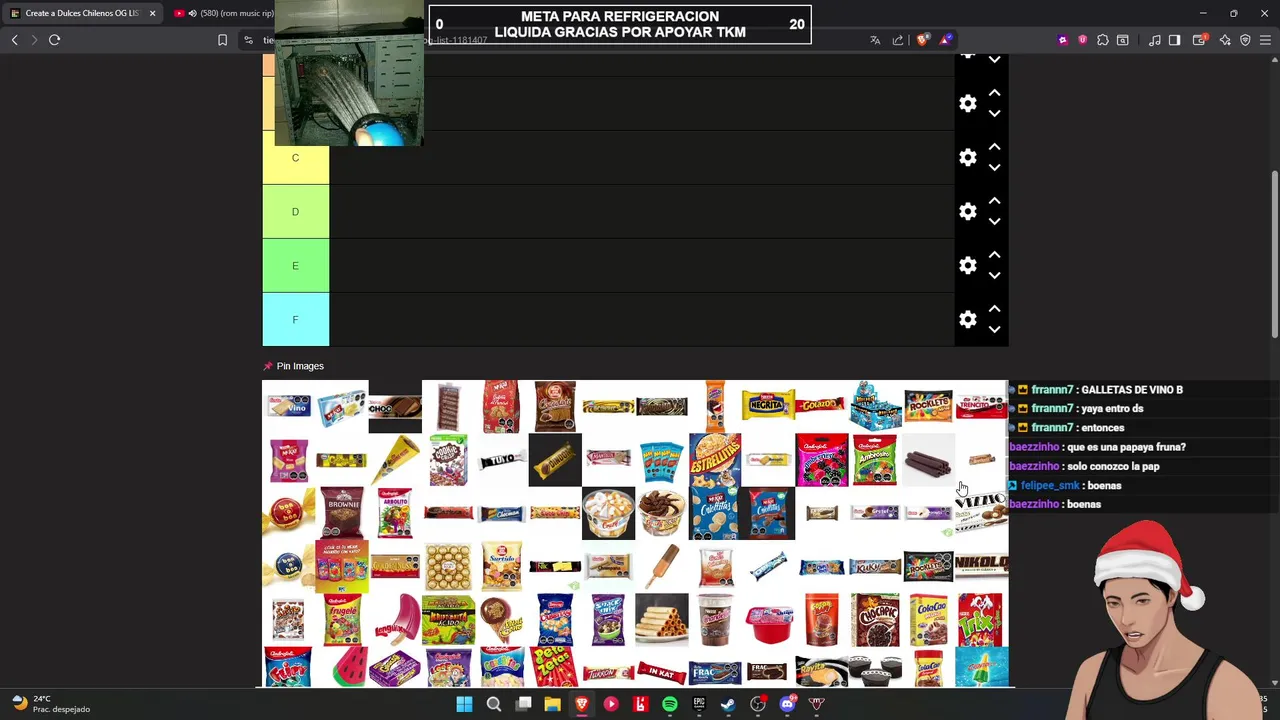The width and height of the screenshot is (1280, 720).
Task: Open Brave Shields lion icon
Action: [x=922, y=40]
